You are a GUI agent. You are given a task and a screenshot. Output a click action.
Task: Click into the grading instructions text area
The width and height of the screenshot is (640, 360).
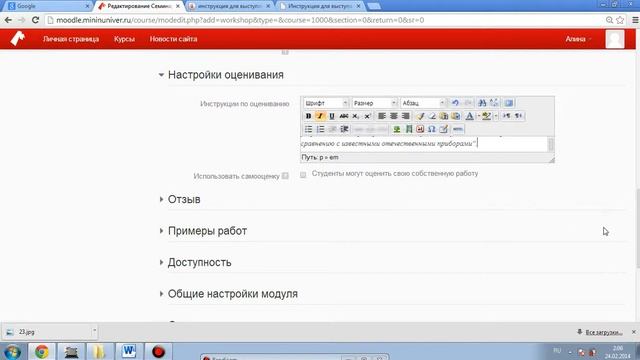tap(424, 144)
